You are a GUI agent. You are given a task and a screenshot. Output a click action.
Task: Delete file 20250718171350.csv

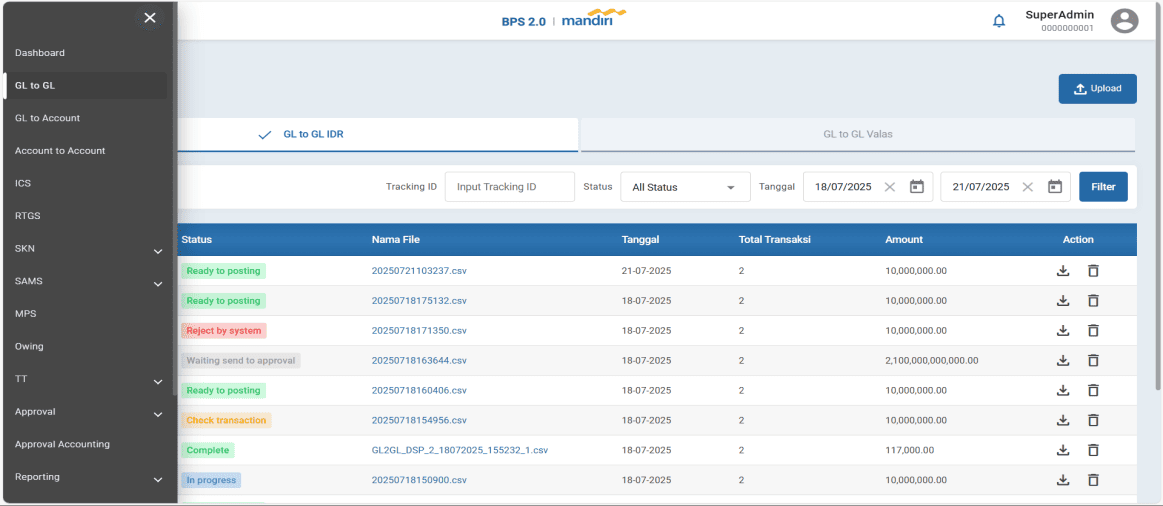tap(1093, 330)
